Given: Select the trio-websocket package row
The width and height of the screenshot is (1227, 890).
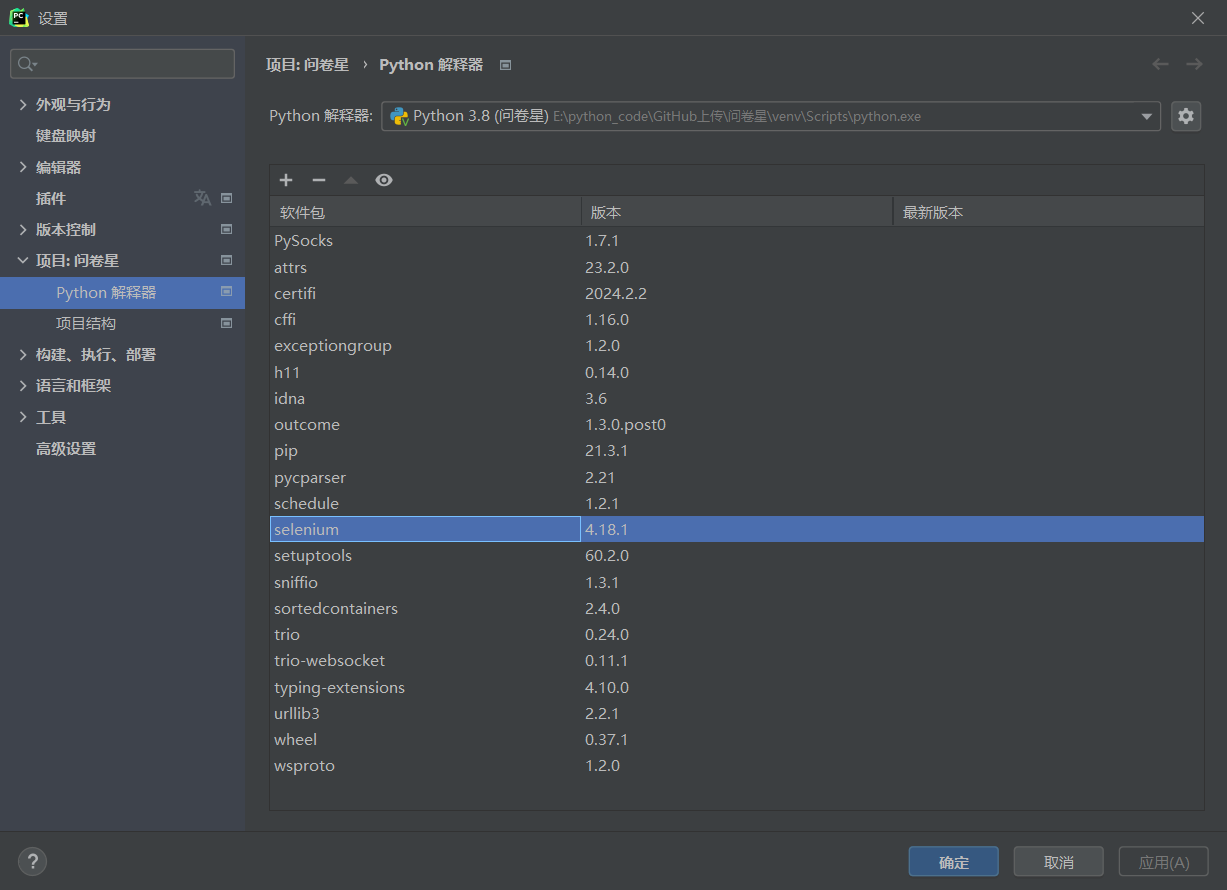Looking at the screenshot, I should 737,661.
